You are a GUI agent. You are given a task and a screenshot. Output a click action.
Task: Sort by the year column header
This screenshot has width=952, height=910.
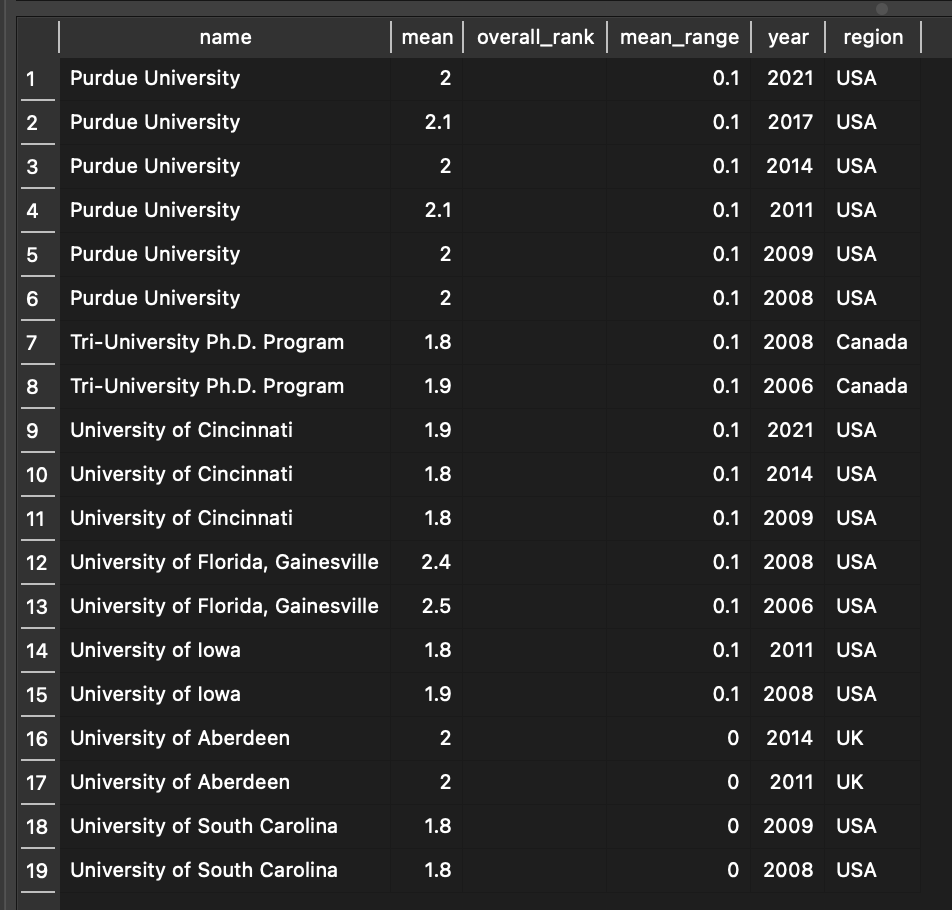pos(788,38)
